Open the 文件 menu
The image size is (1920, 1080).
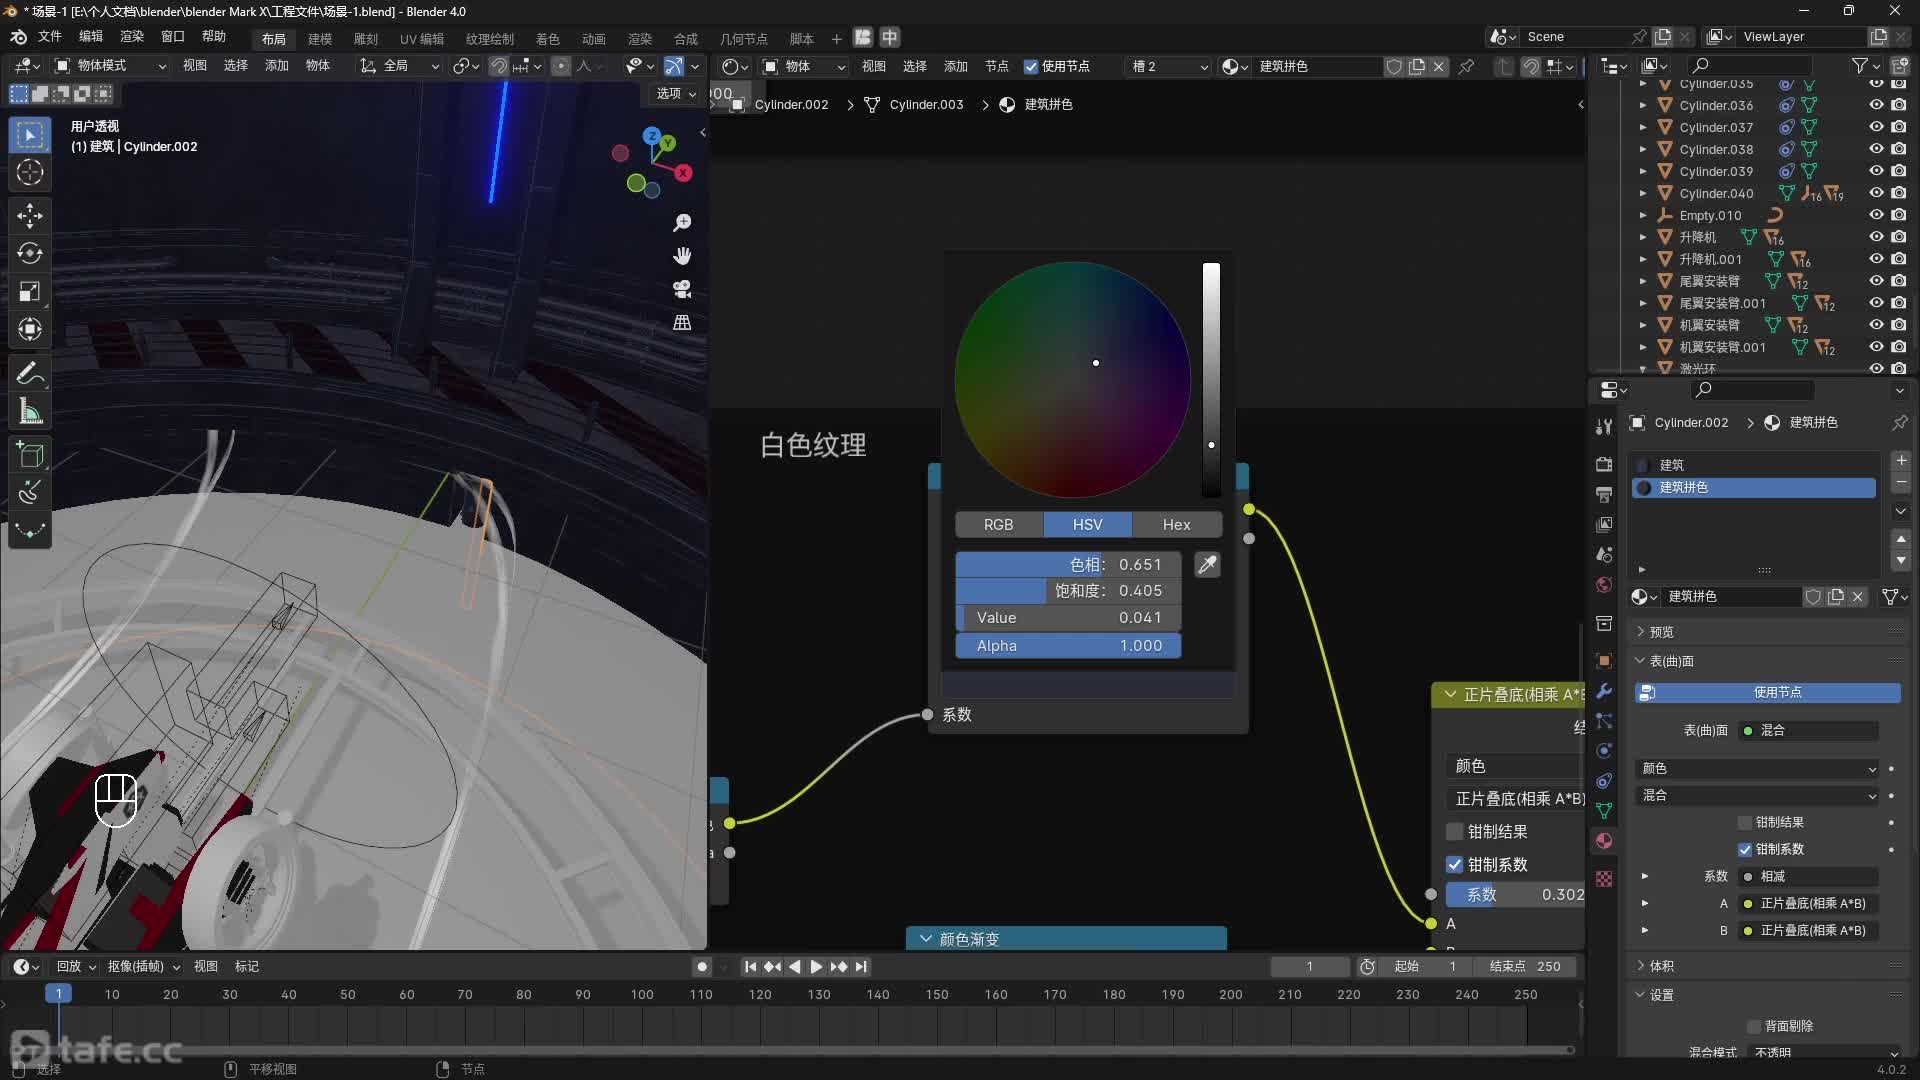point(50,36)
